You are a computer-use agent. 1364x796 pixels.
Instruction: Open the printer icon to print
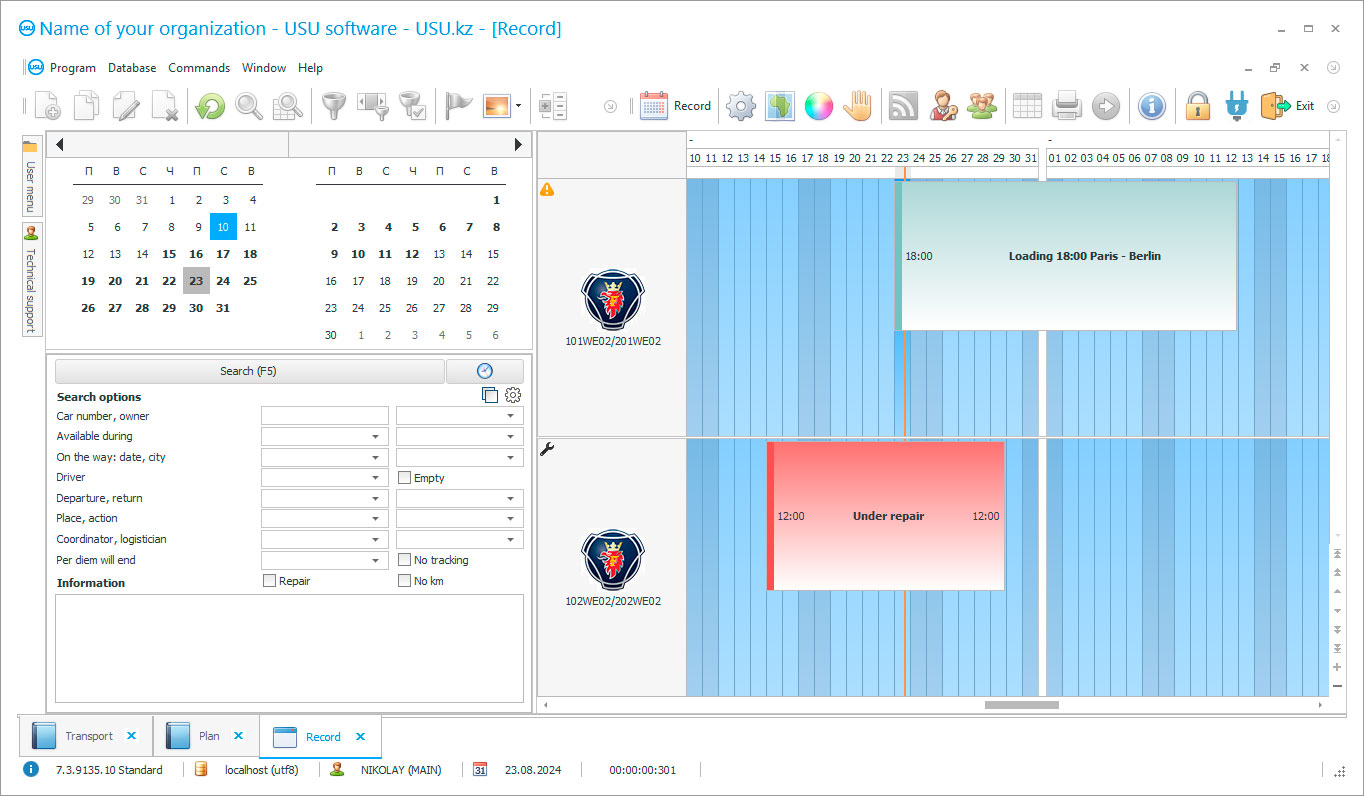[1066, 105]
